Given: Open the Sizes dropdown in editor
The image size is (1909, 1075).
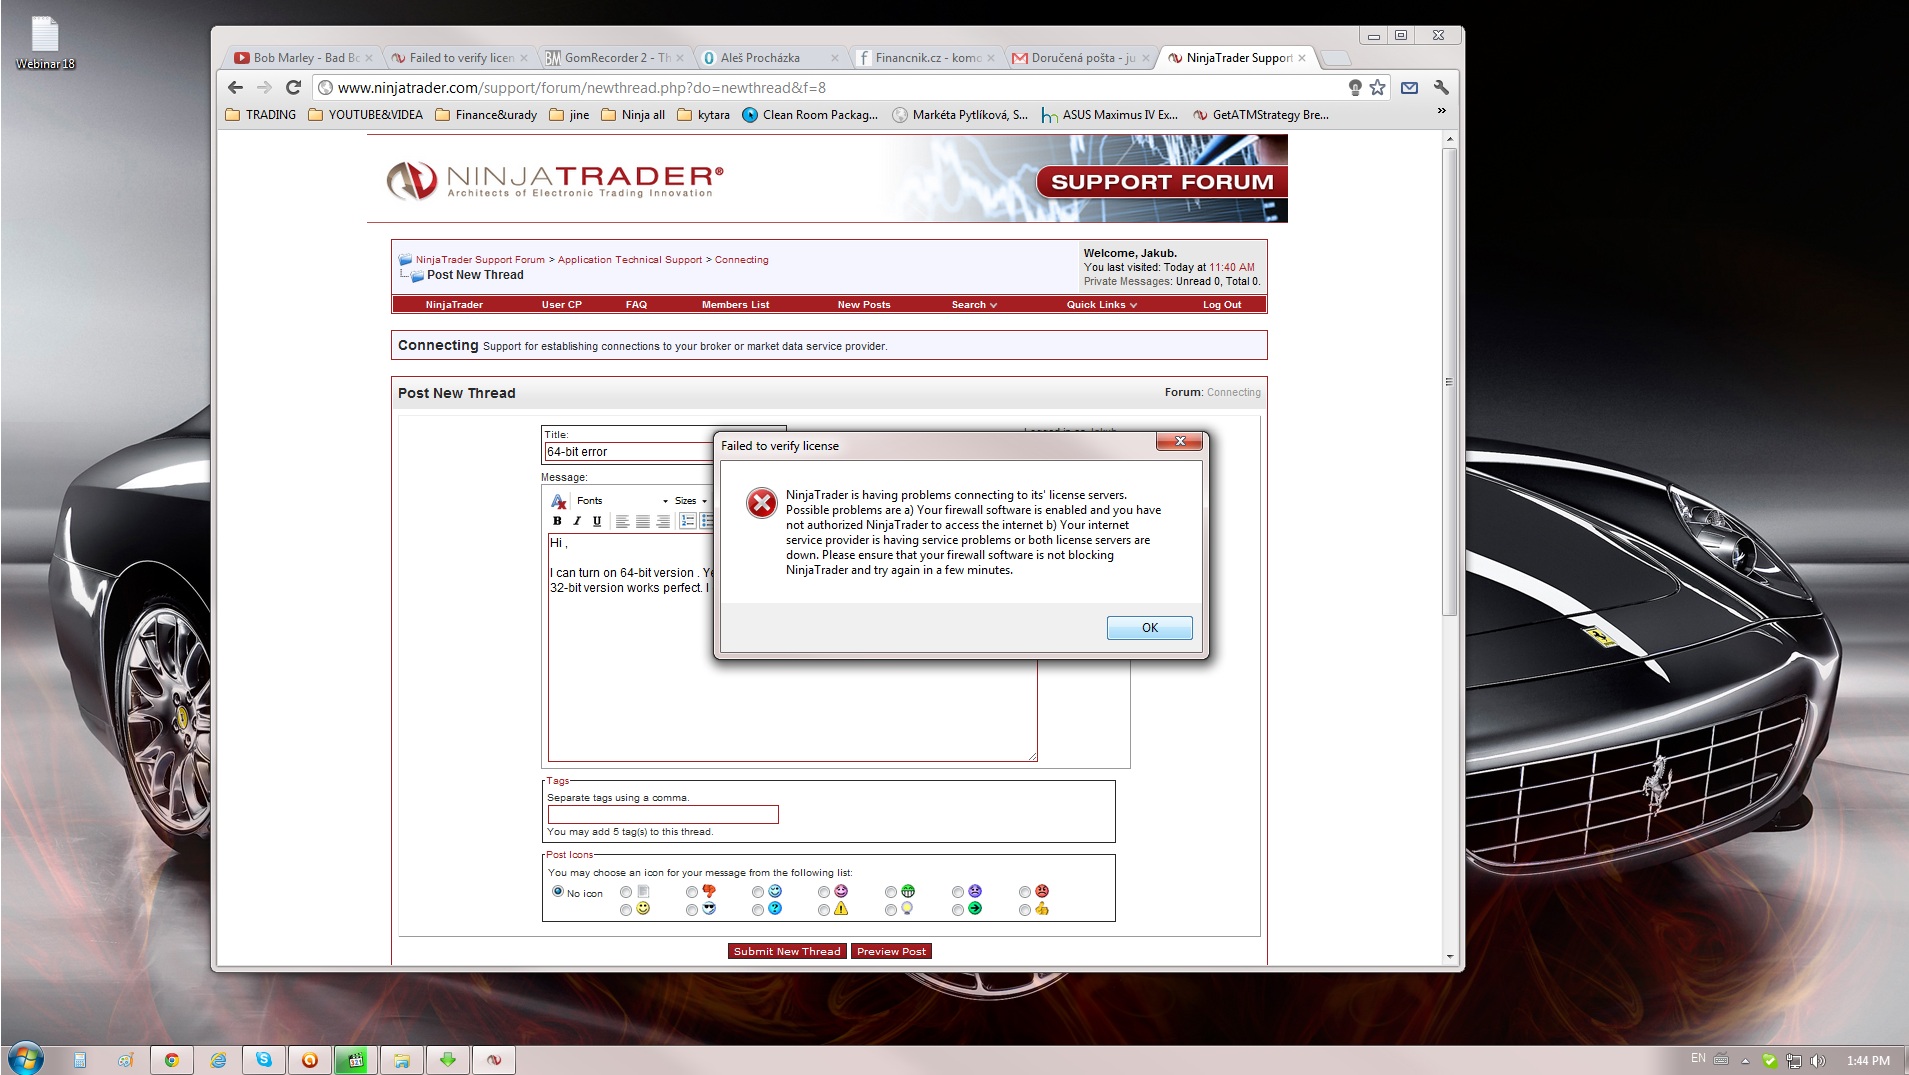Looking at the screenshot, I should [x=690, y=501].
